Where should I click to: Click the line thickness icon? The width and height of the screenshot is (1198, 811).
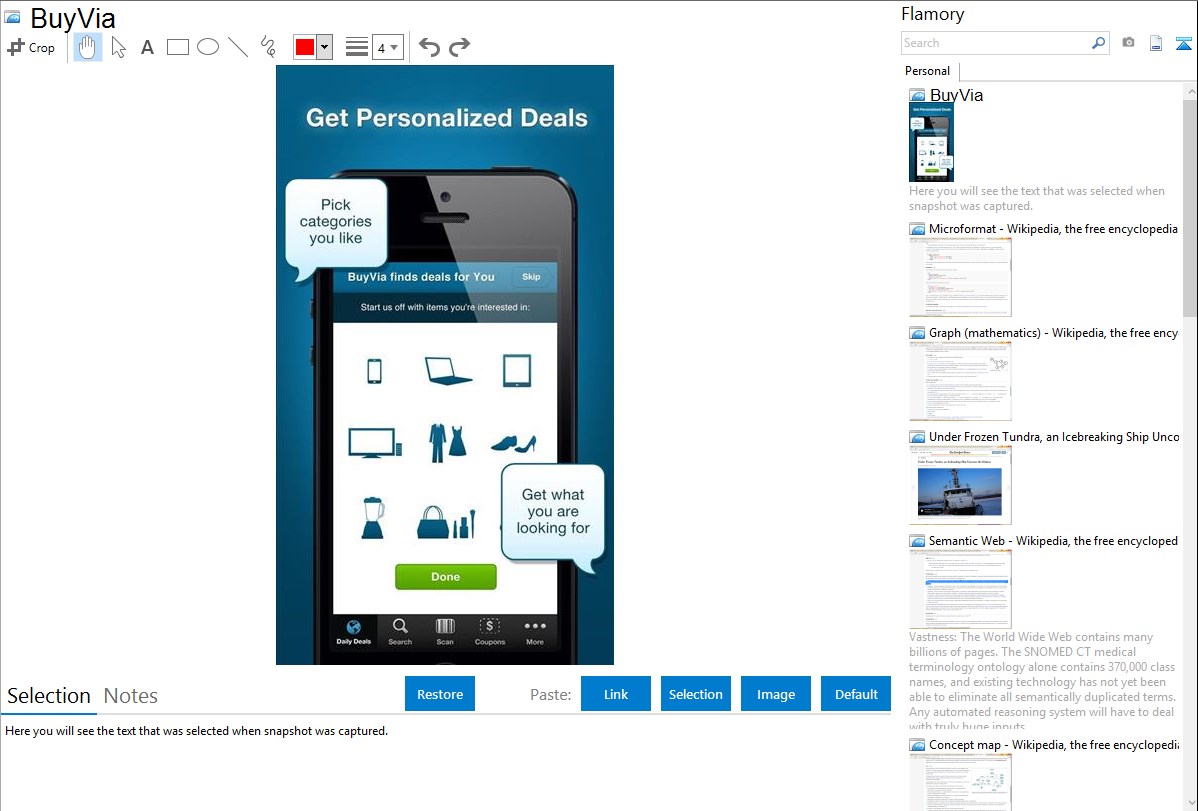click(356, 47)
